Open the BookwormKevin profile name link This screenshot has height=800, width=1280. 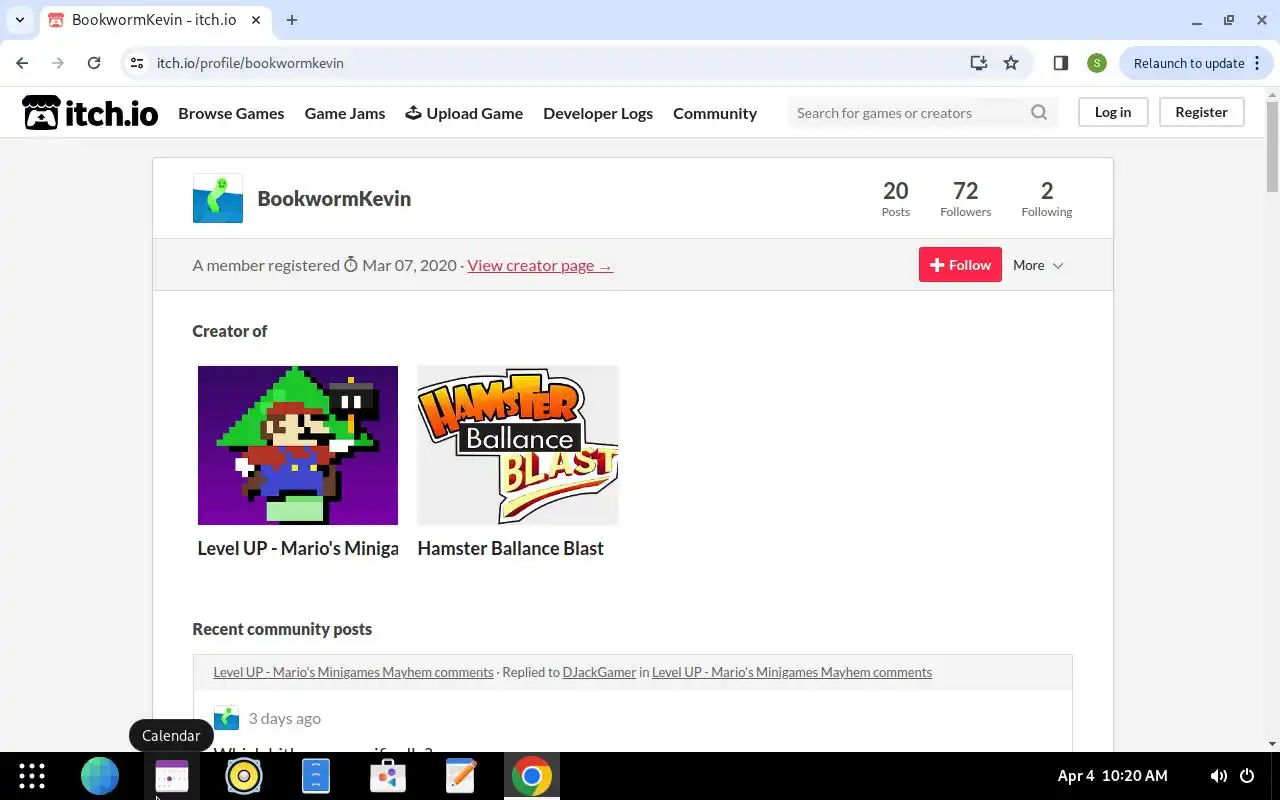point(334,198)
